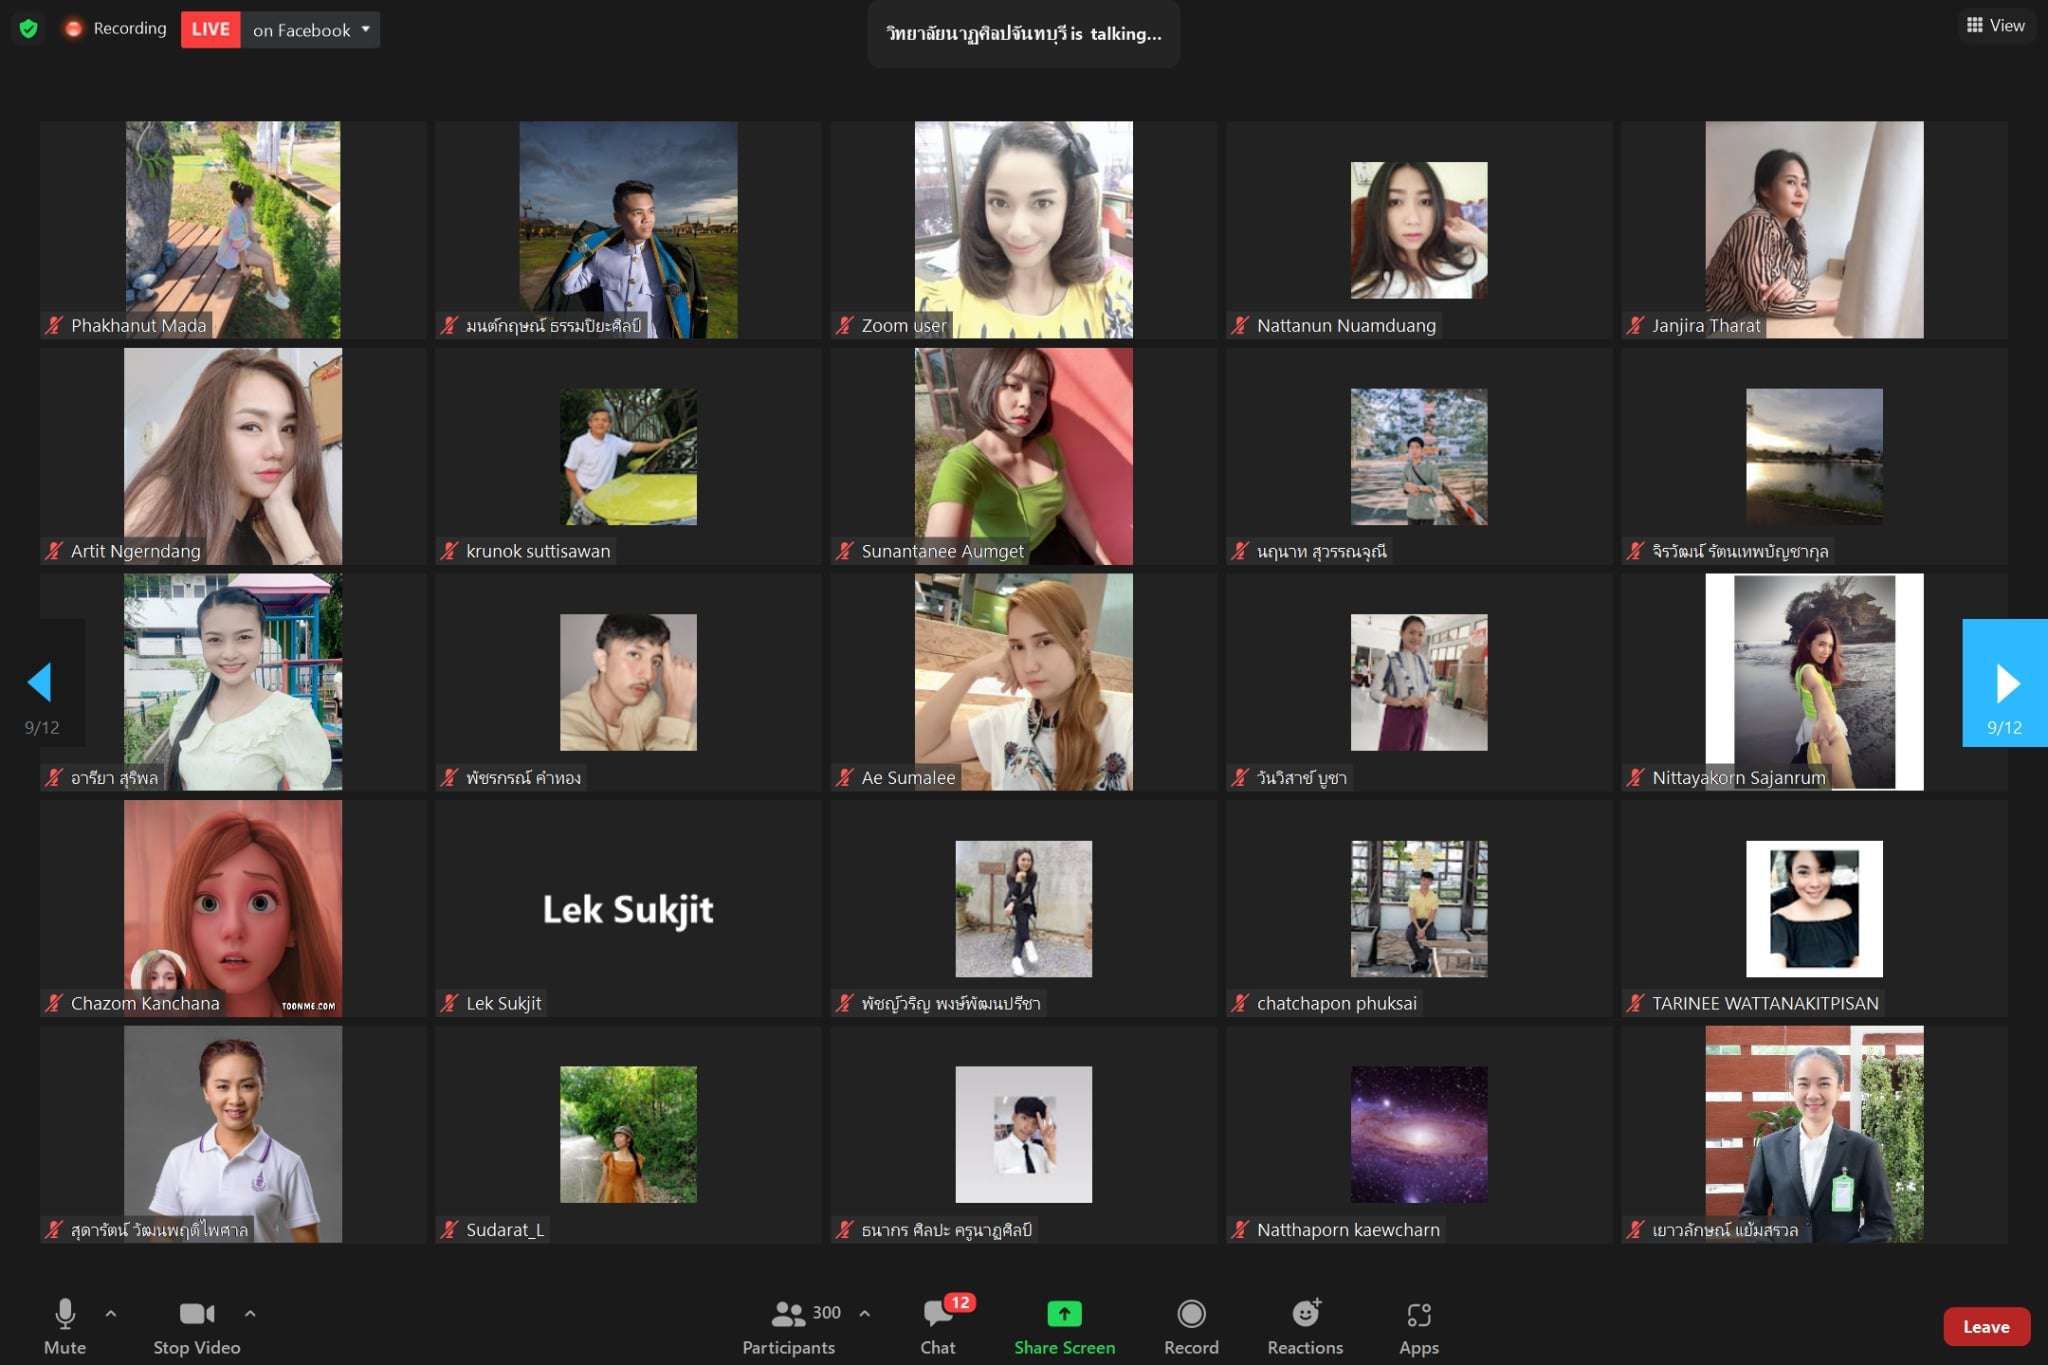Open the Apps icon in toolbar
Screen dimensions: 2048x1365
point(1418,1314)
